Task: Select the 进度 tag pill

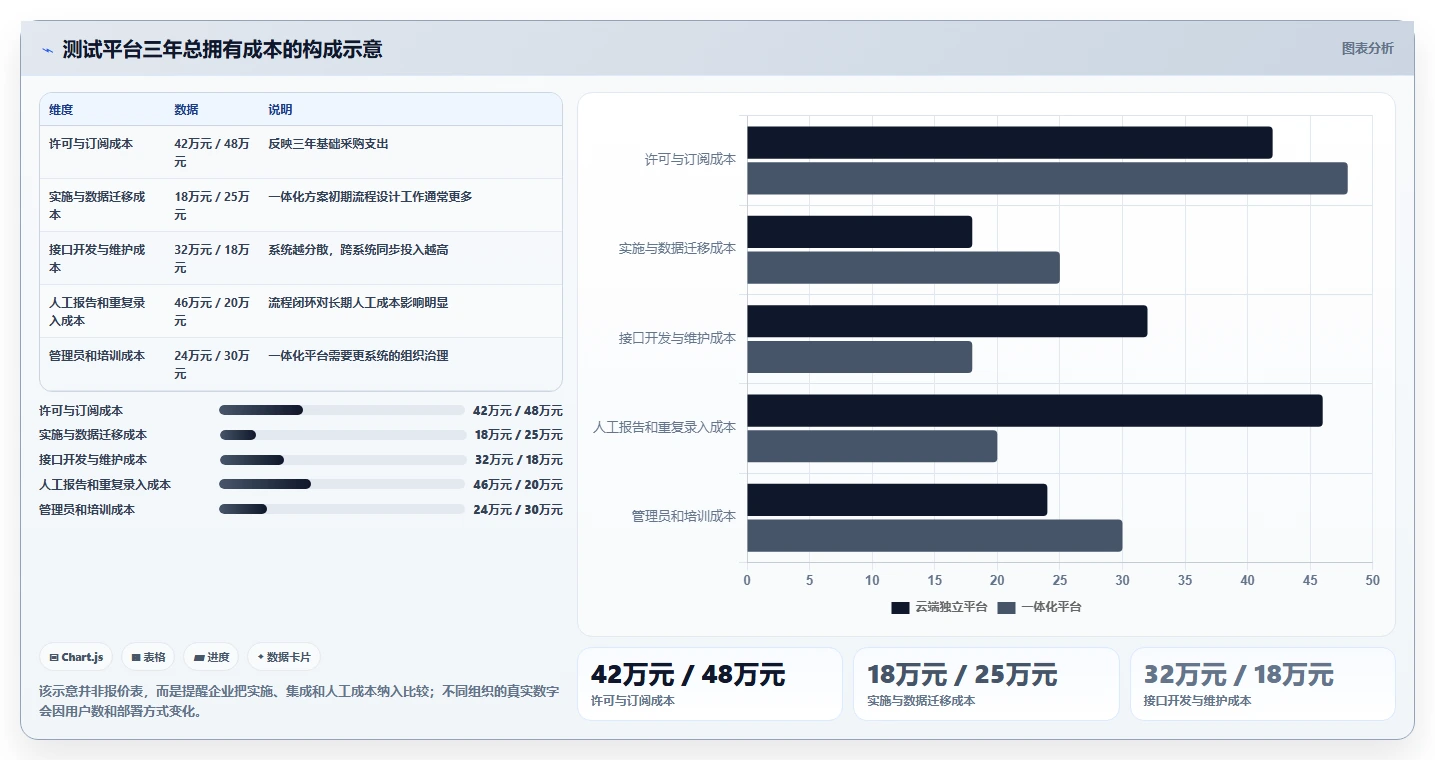Action: pyautogui.click(x=211, y=657)
